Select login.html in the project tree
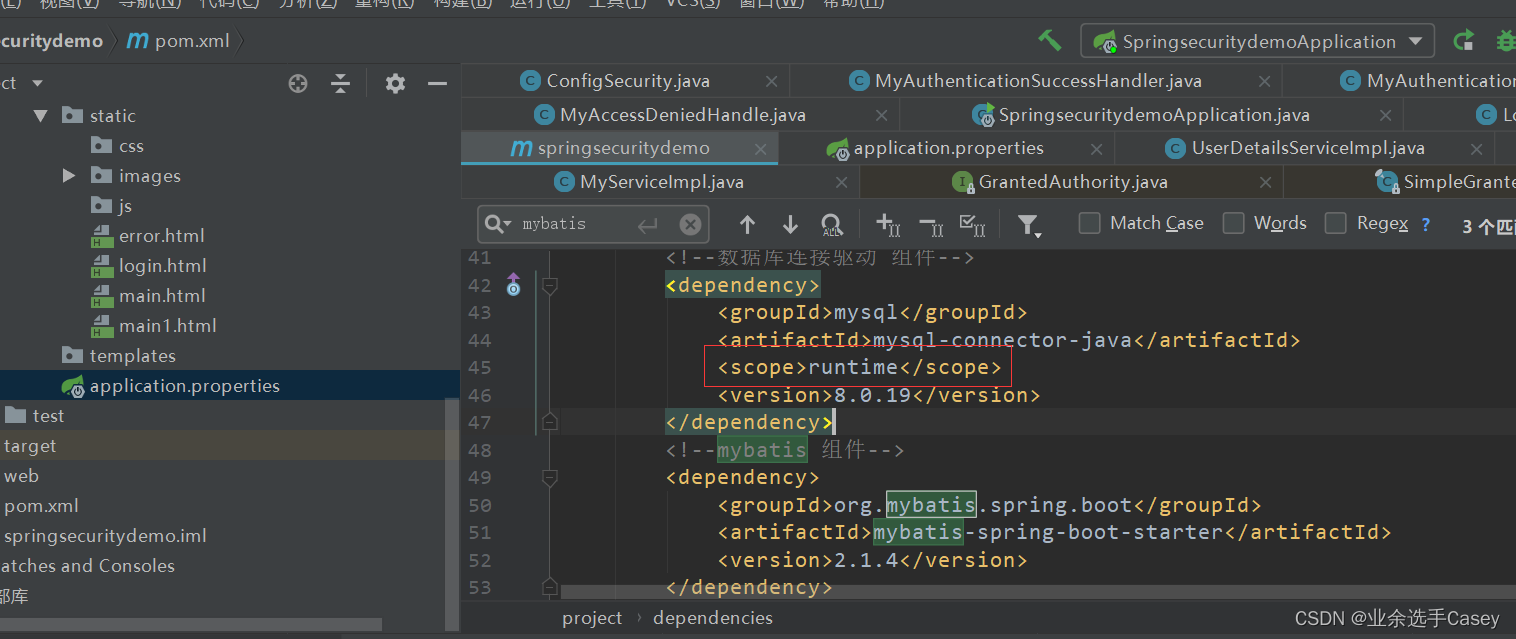This screenshot has width=1516, height=639. [x=162, y=266]
